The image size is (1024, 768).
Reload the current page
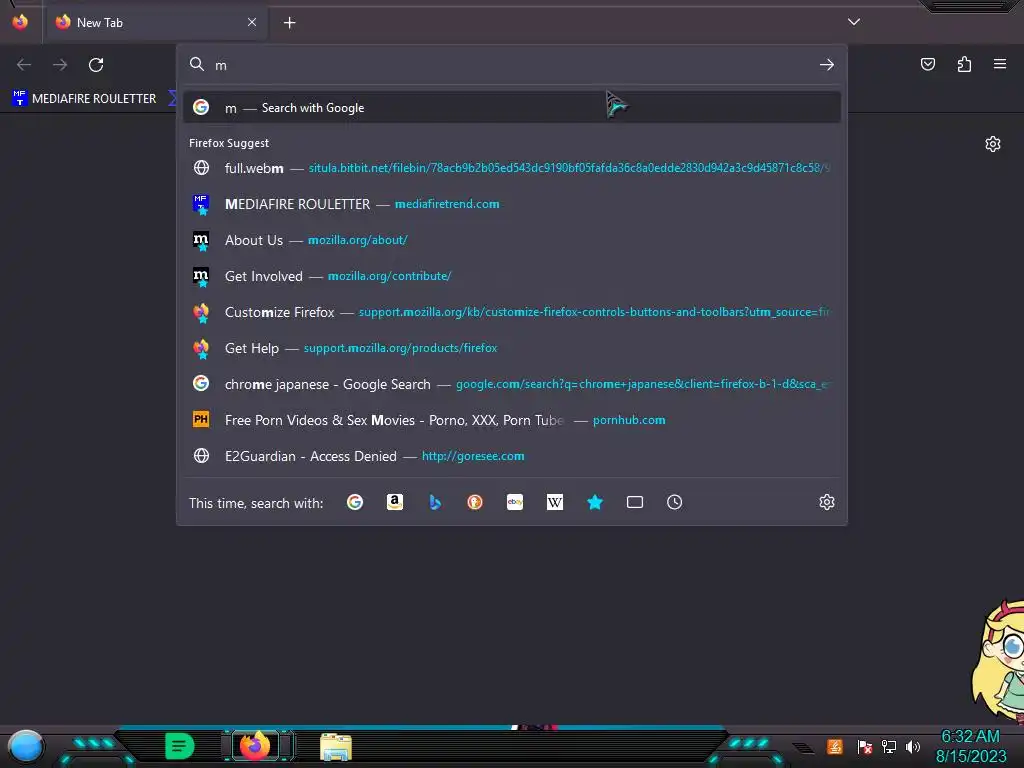click(96, 65)
